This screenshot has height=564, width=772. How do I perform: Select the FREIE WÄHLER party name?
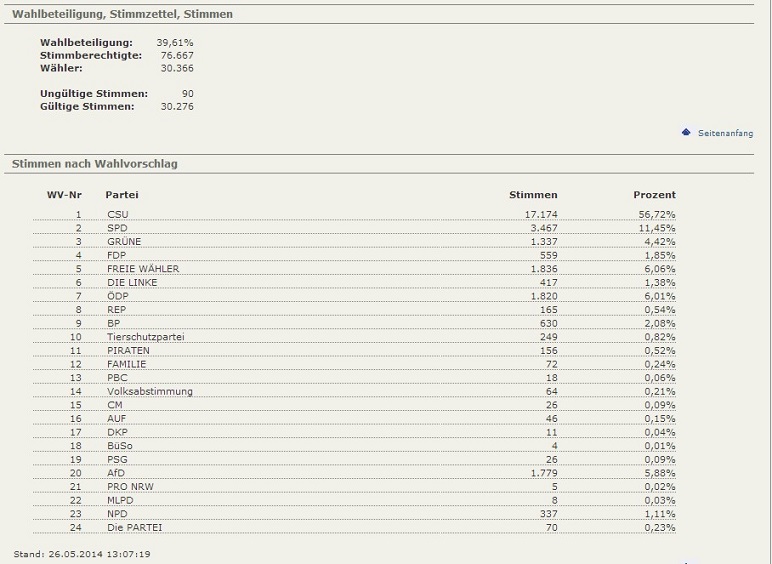(x=143, y=269)
